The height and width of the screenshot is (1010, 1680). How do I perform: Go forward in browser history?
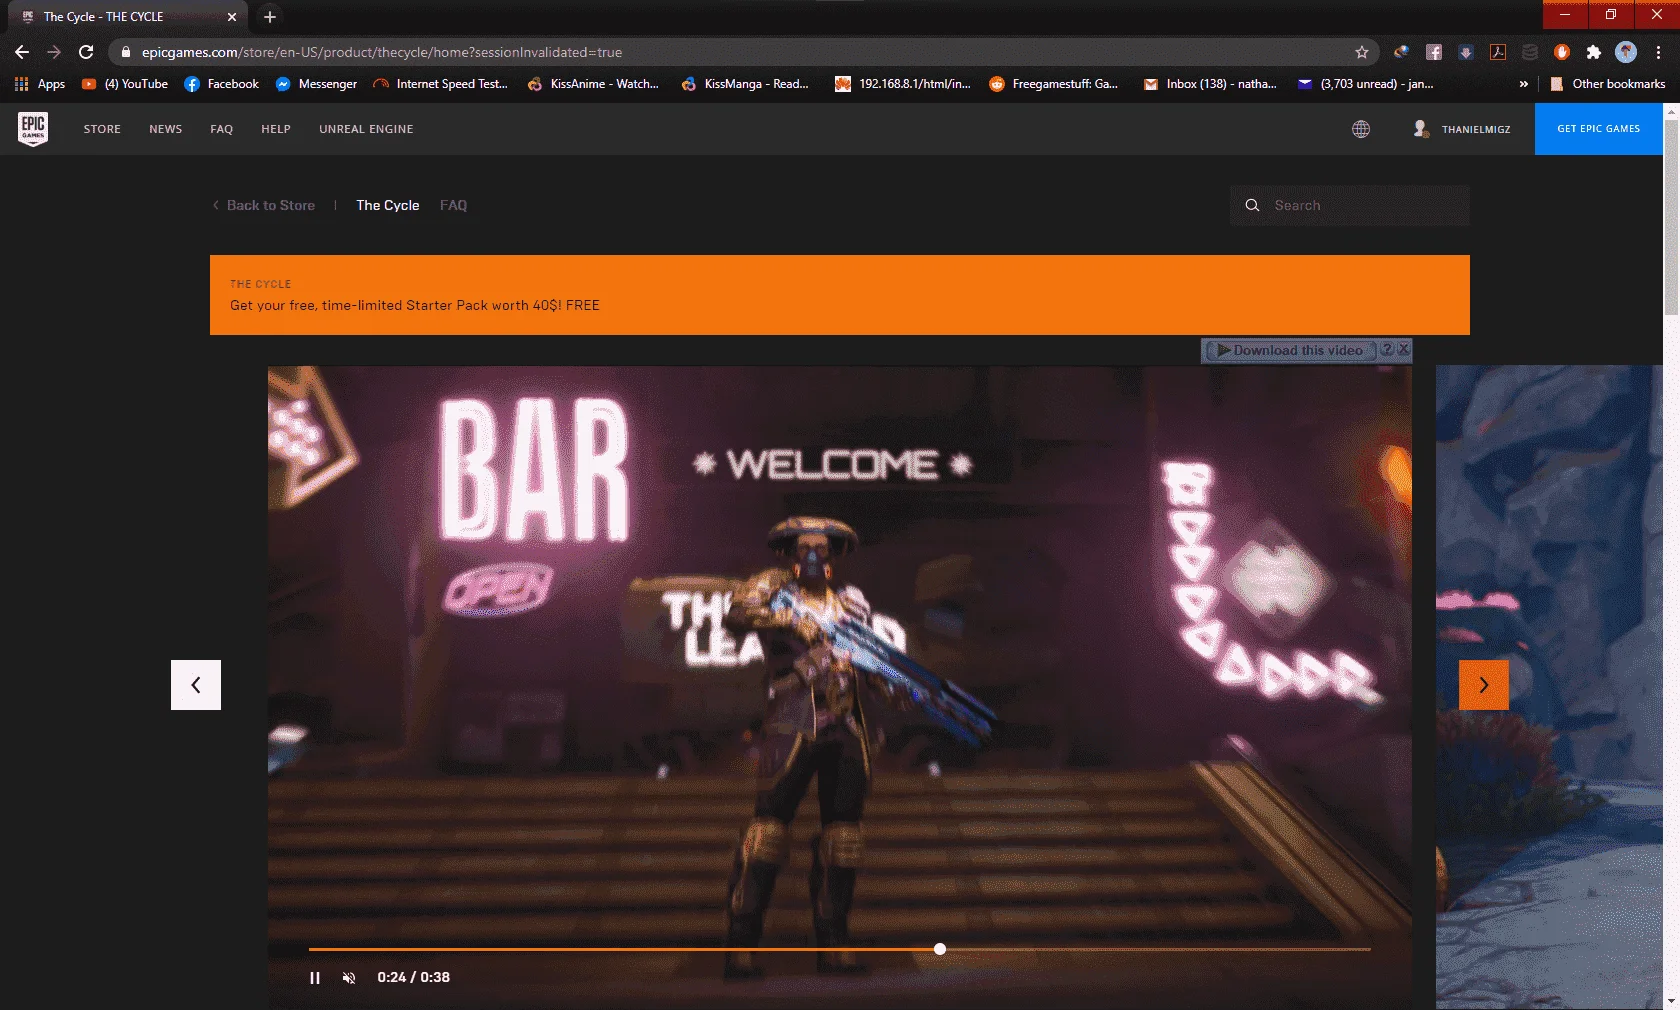[54, 52]
